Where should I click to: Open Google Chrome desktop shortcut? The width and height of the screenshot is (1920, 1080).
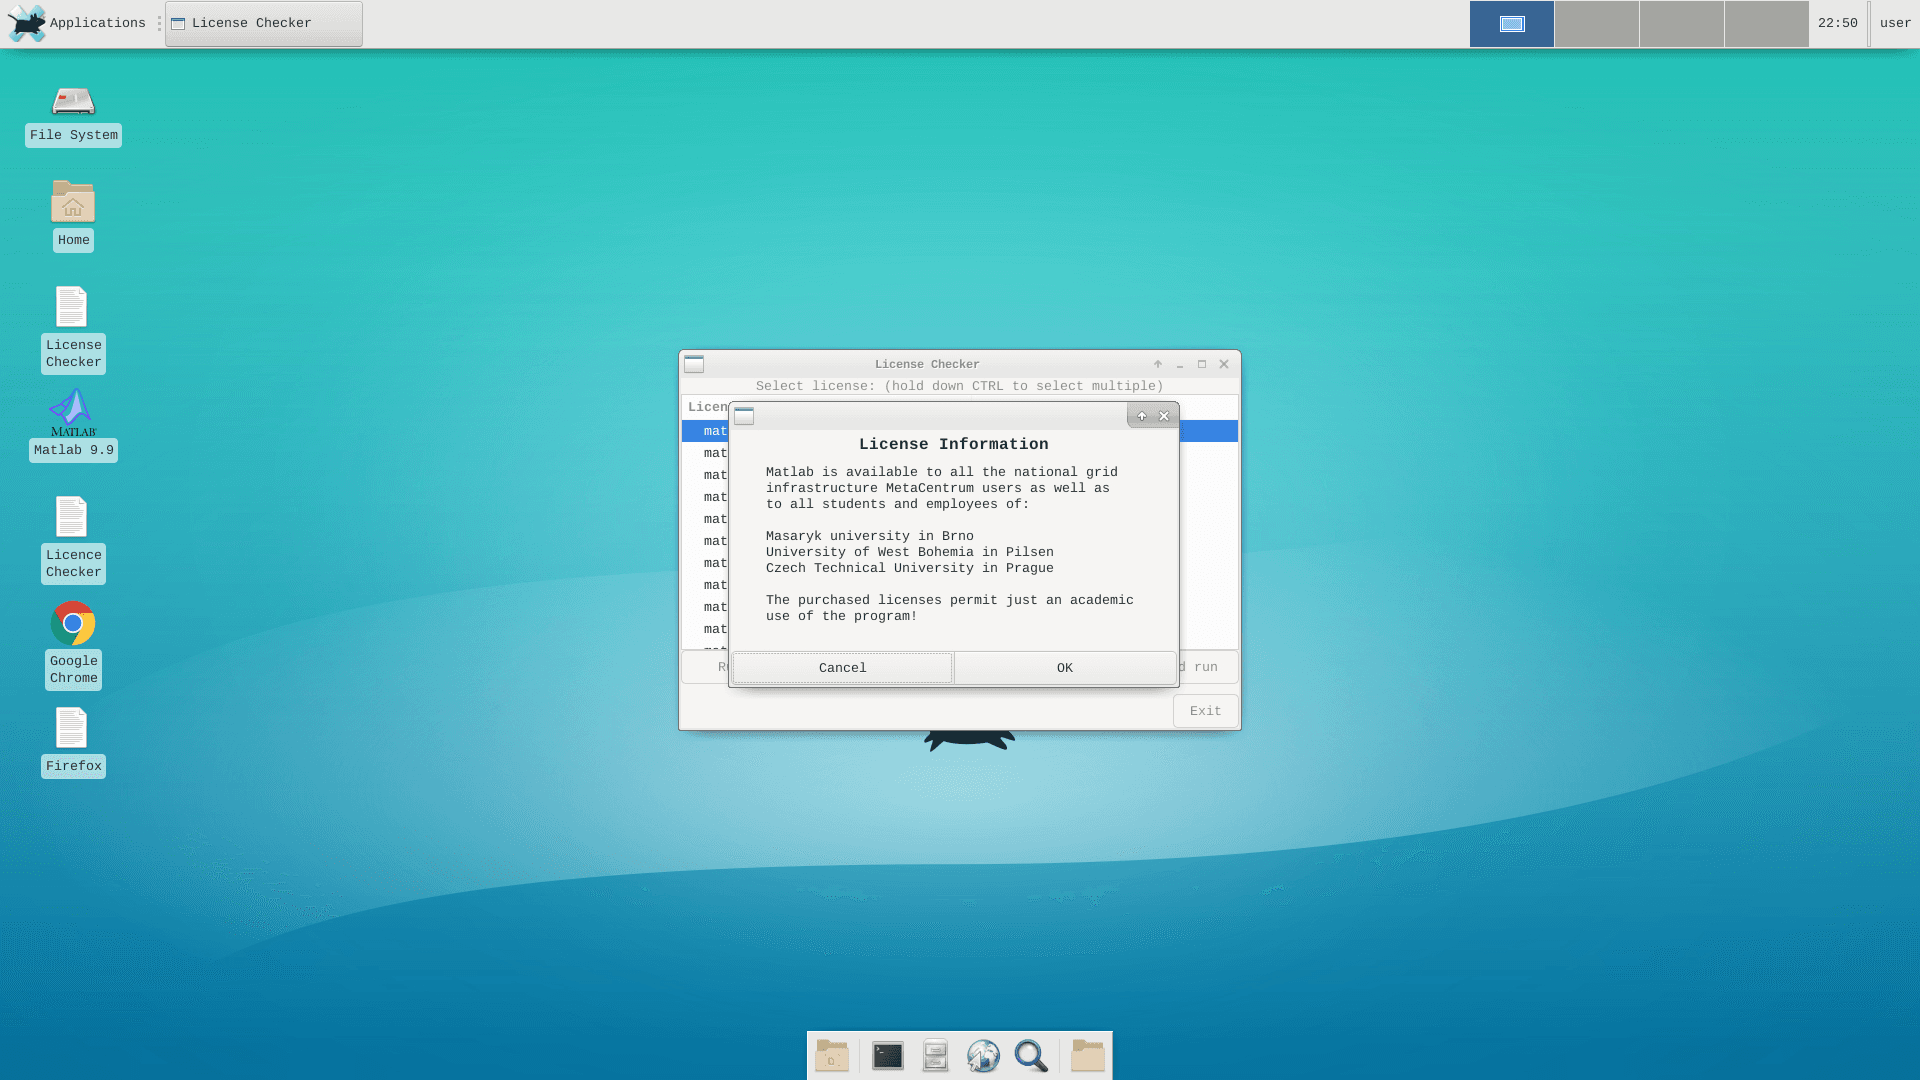pos(73,624)
